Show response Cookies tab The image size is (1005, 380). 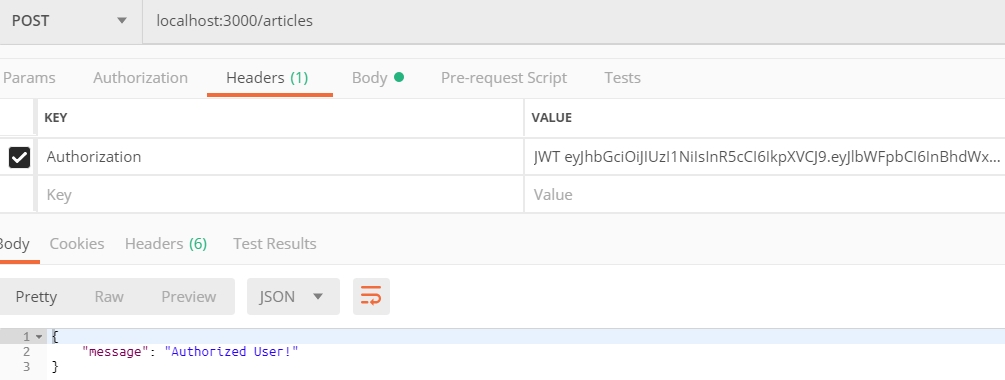tap(77, 244)
